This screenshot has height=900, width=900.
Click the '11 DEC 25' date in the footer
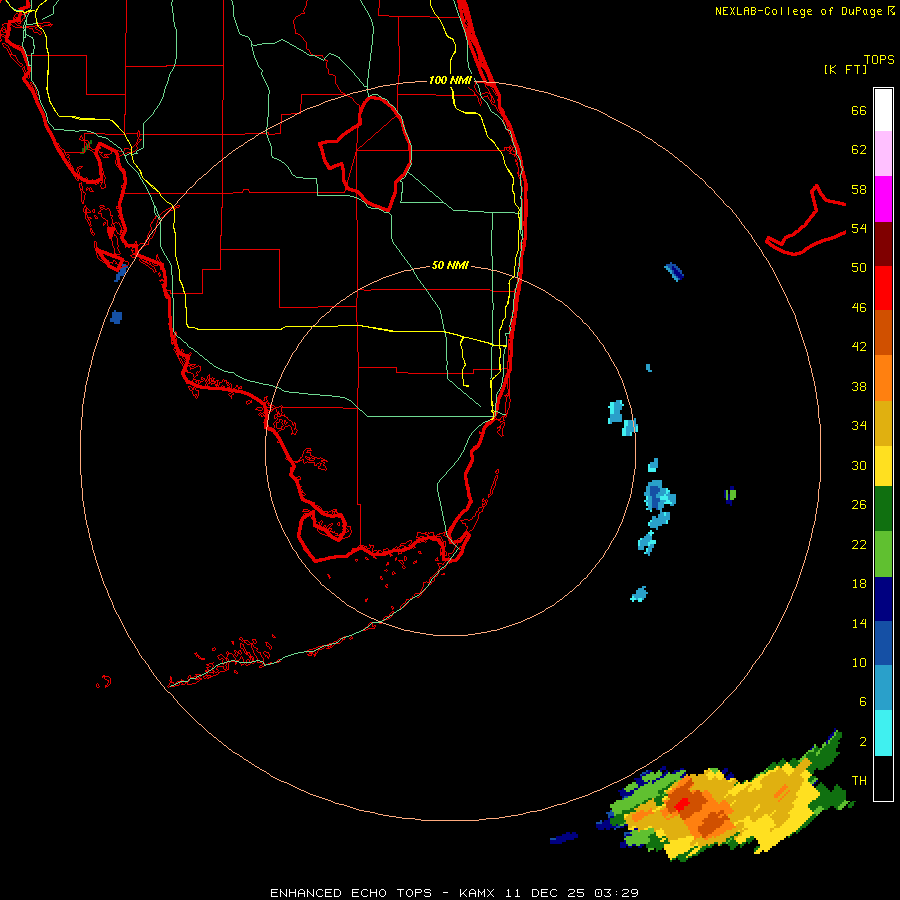coord(545,893)
